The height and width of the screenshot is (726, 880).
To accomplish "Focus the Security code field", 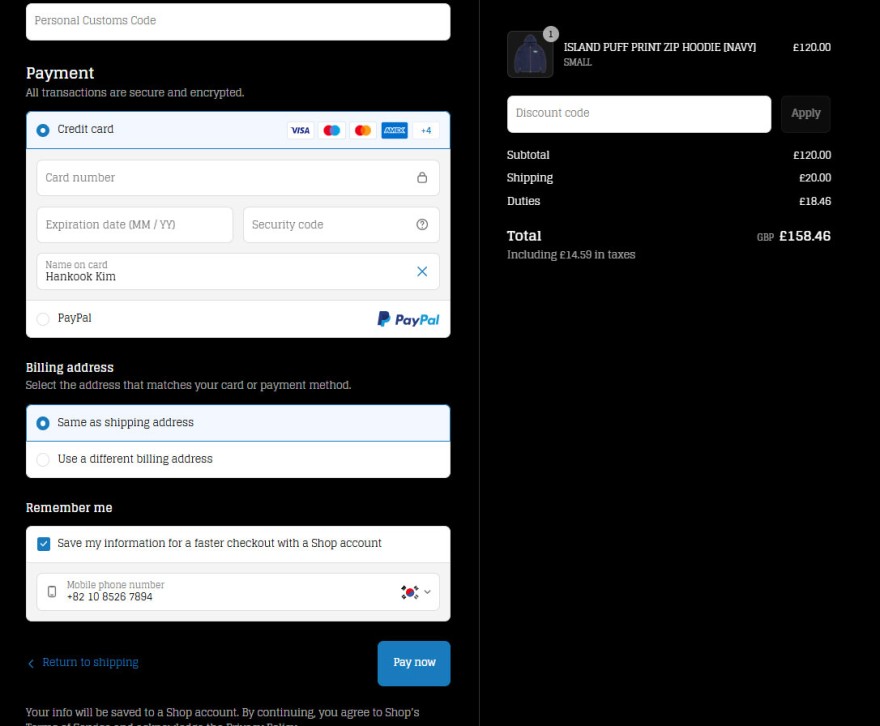I will (341, 224).
